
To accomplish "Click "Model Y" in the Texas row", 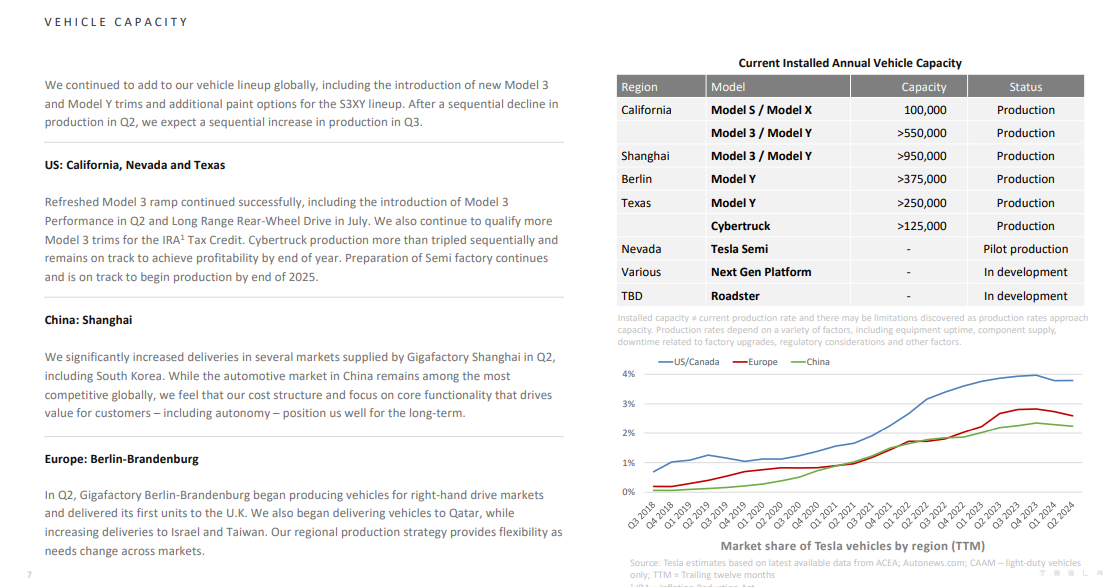I will coord(733,203).
